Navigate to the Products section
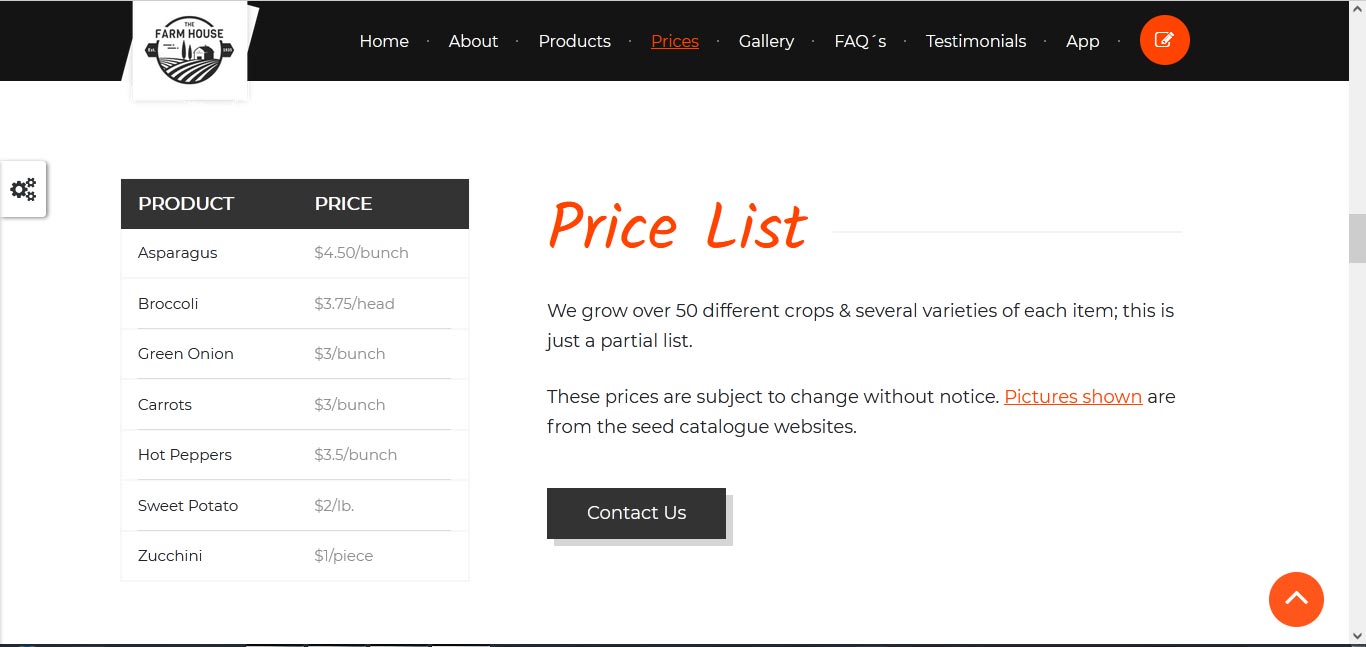Viewport: 1366px width, 647px height. pyautogui.click(x=574, y=41)
